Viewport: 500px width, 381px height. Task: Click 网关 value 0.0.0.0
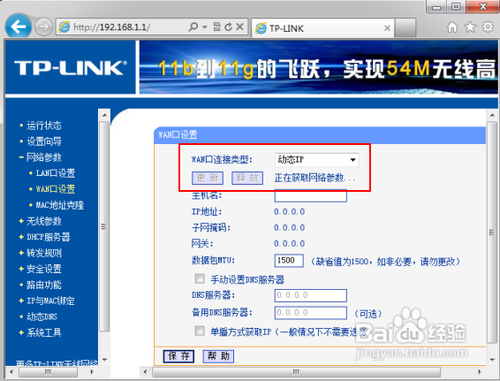click(x=289, y=244)
